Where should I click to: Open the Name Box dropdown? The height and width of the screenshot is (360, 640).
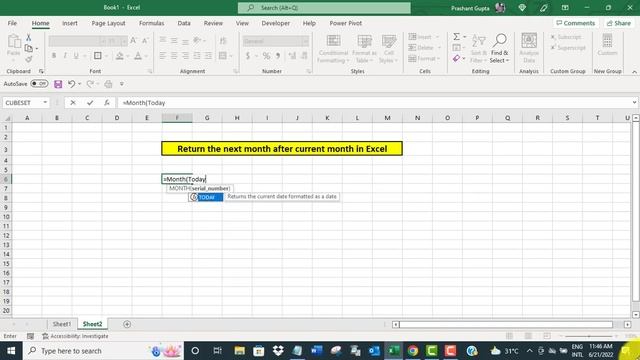tap(45, 103)
